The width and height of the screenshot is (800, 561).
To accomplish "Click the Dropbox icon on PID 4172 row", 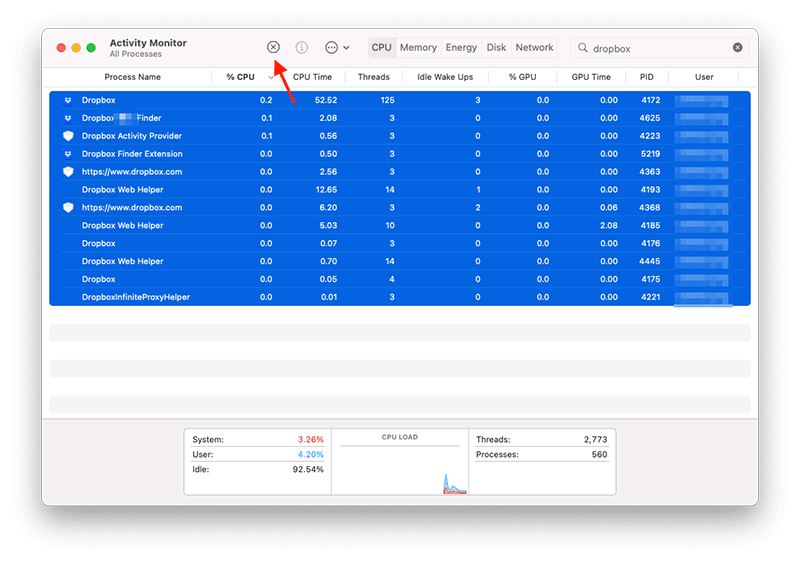I will pos(68,100).
